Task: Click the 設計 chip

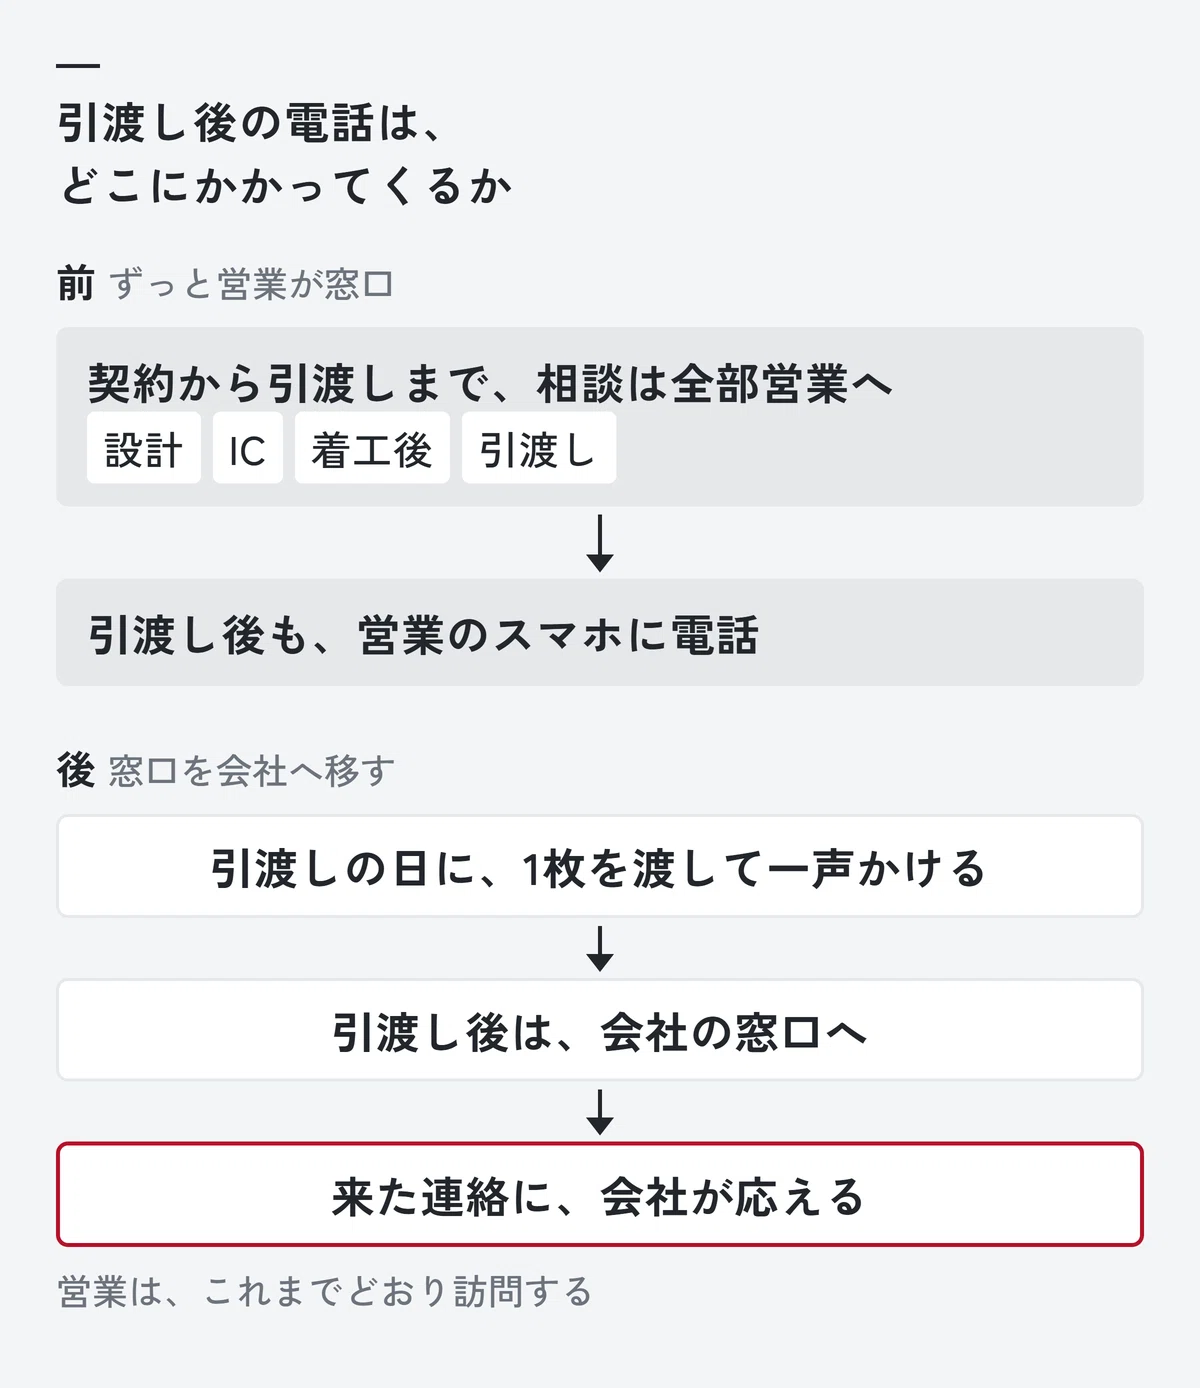Action: [144, 449]
